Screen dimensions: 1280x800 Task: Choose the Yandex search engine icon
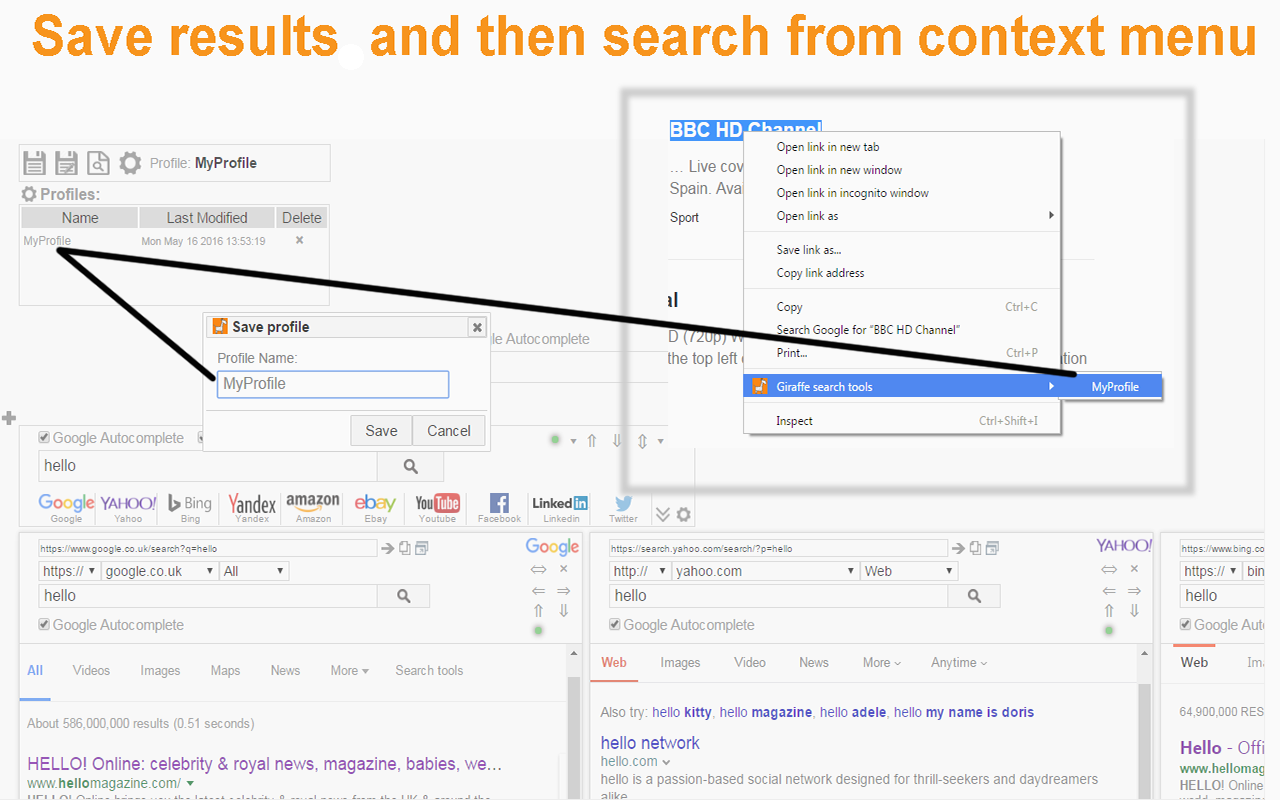(x=252, y=507)
